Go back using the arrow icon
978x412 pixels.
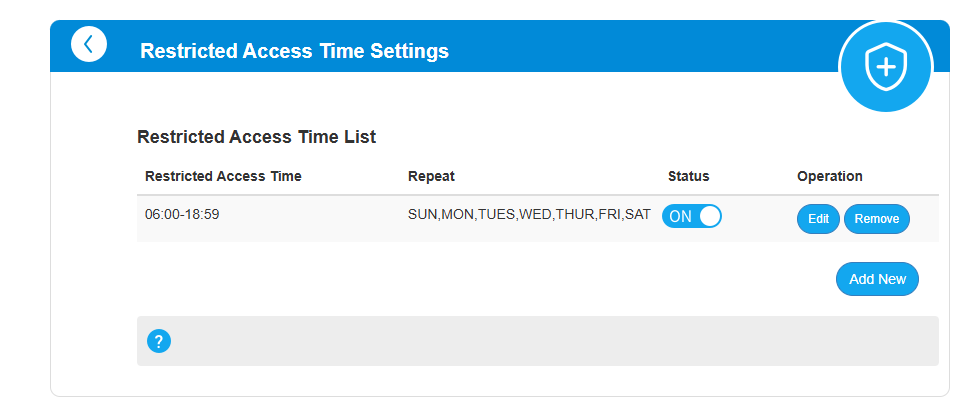point(89,44)
